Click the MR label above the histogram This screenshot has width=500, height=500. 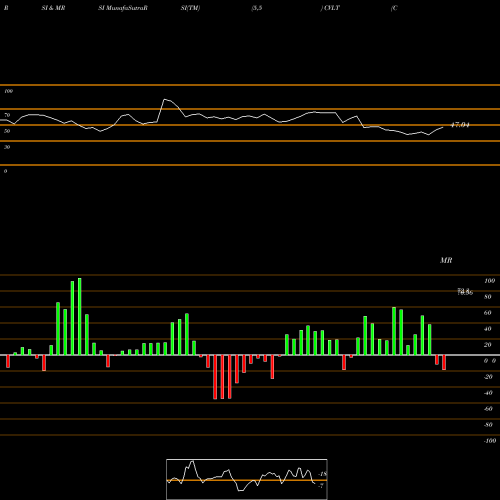(446, 260)
